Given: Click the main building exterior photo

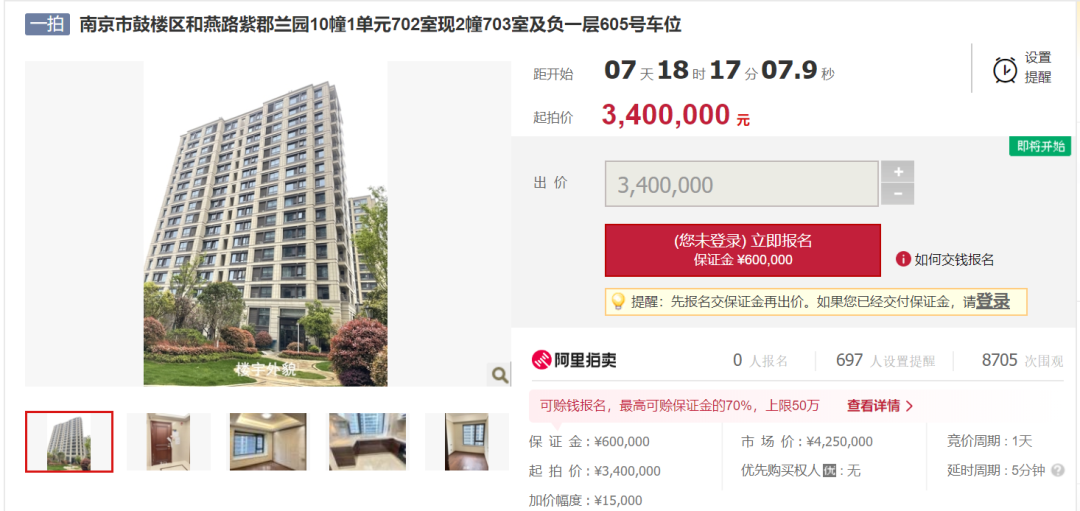Looking at the screenshot, I should 265,224.
